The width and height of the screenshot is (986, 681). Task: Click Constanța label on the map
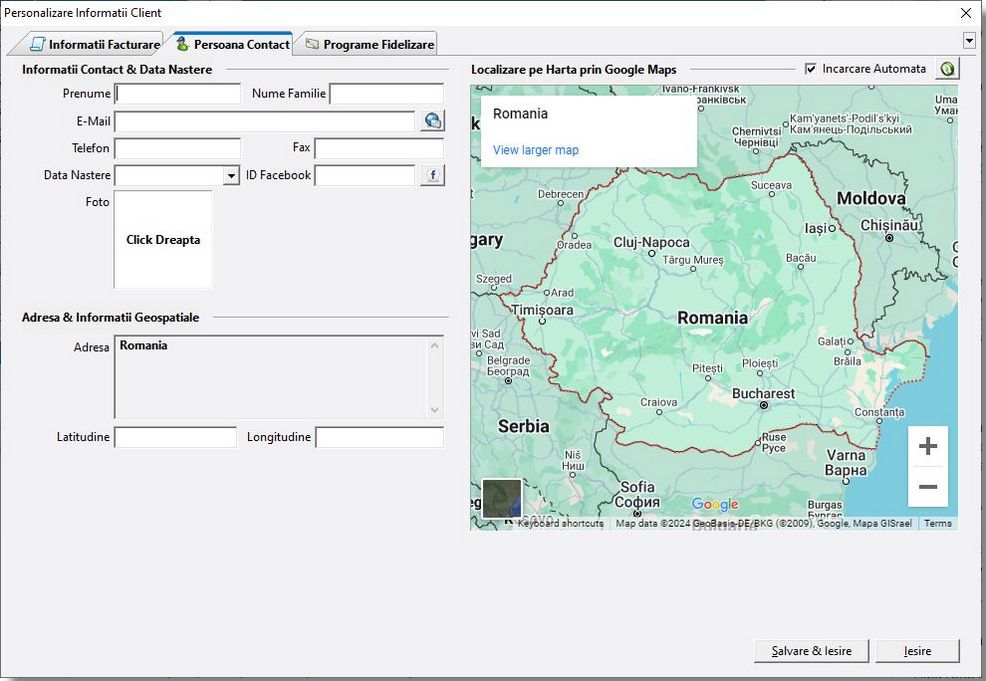pyautogui.click(x=879, y=412)
